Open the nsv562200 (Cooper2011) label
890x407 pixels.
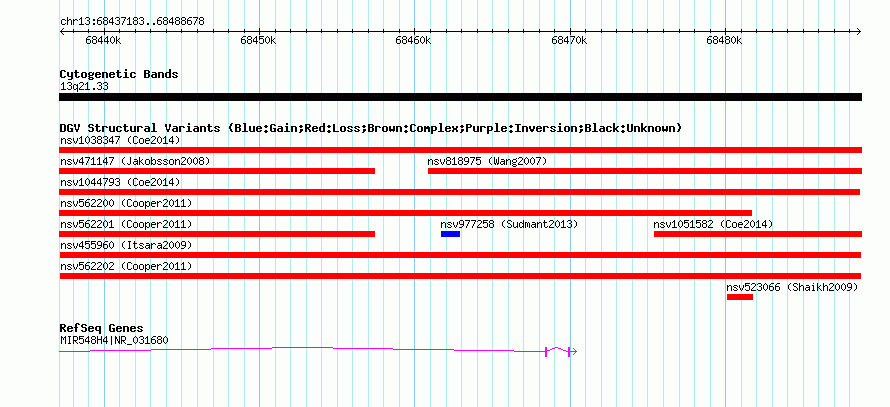126,203
